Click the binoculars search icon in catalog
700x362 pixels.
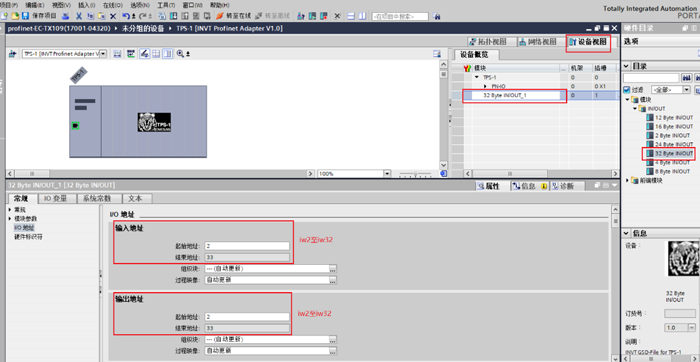click(x=687, y=78)
